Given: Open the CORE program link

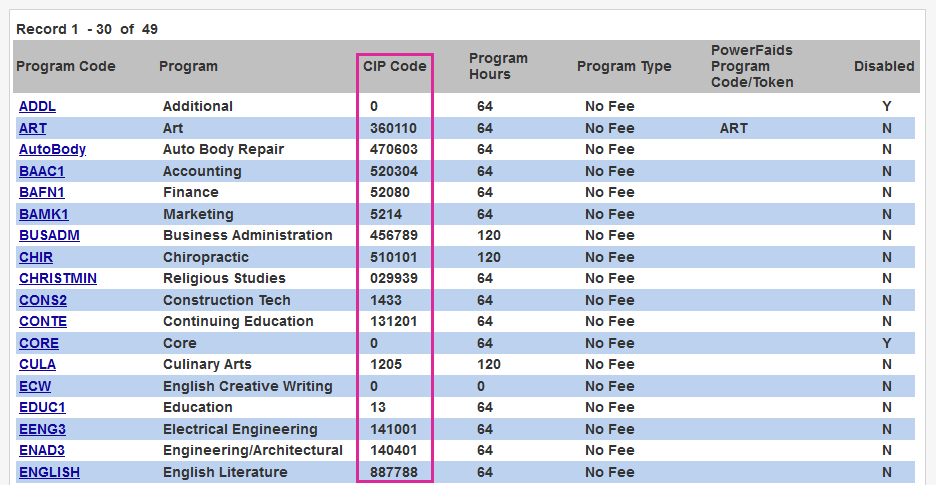Looking at the screenshot, I should tap(39, 343).
